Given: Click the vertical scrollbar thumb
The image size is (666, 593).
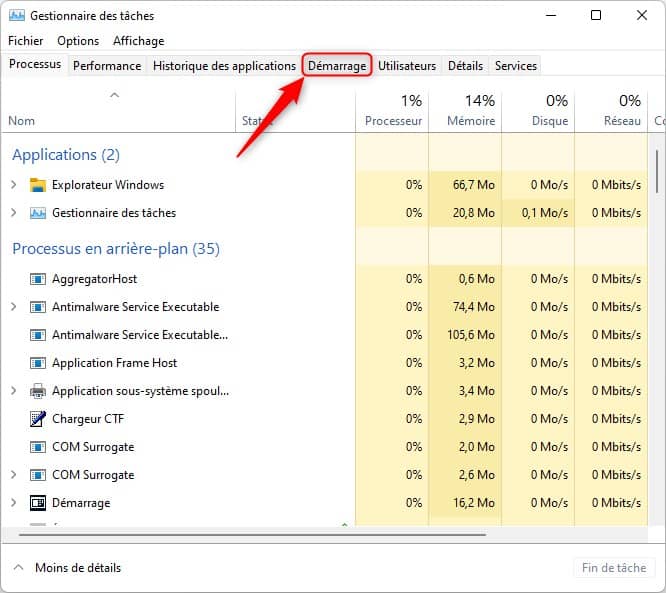Looking at the screenshot, I should [657, 172].
